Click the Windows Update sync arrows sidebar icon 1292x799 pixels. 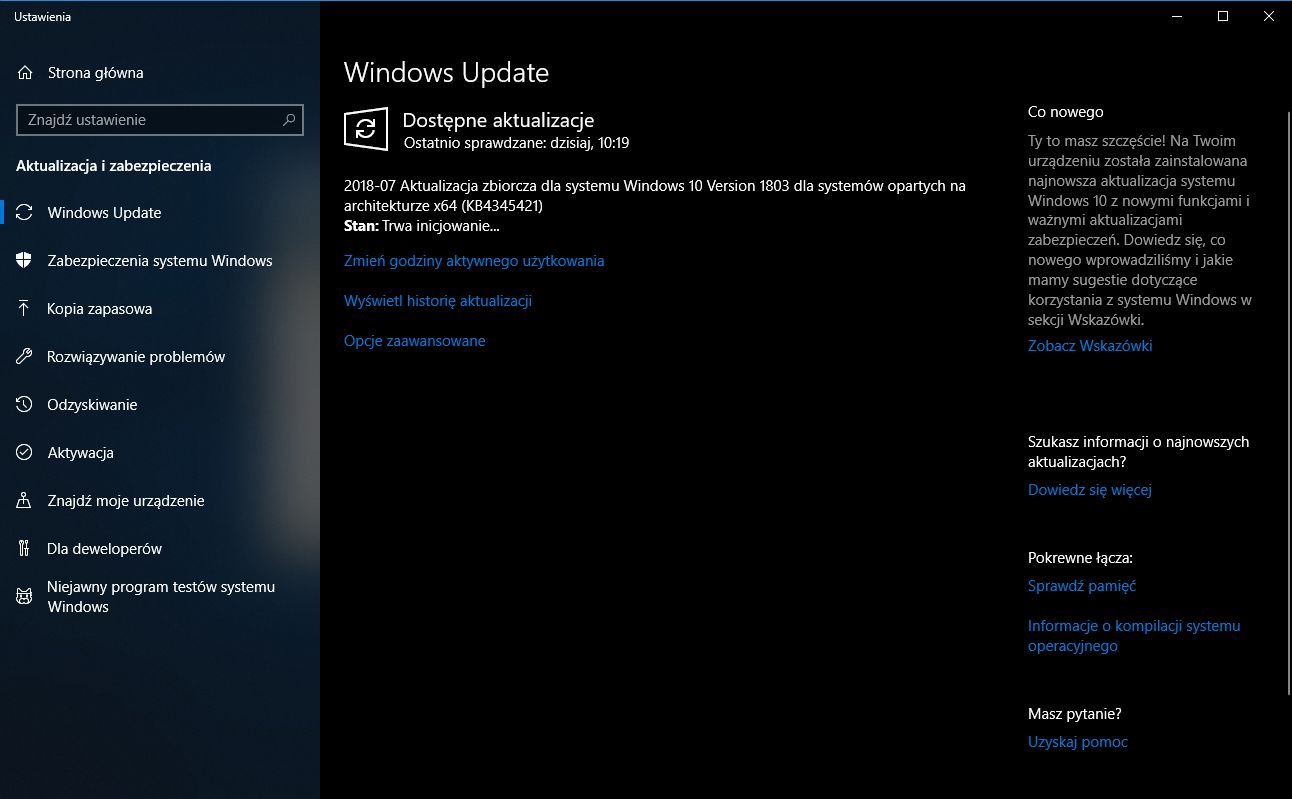[x=25, y=212]
